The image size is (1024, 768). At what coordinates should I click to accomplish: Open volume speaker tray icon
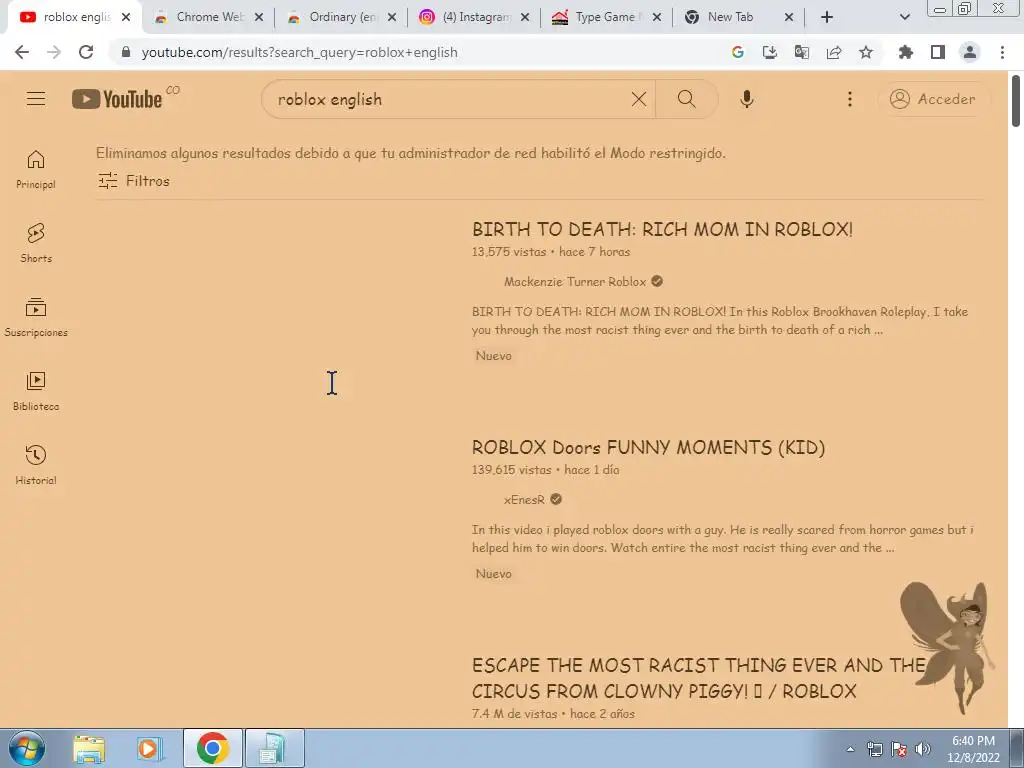(x=923, y=749)
